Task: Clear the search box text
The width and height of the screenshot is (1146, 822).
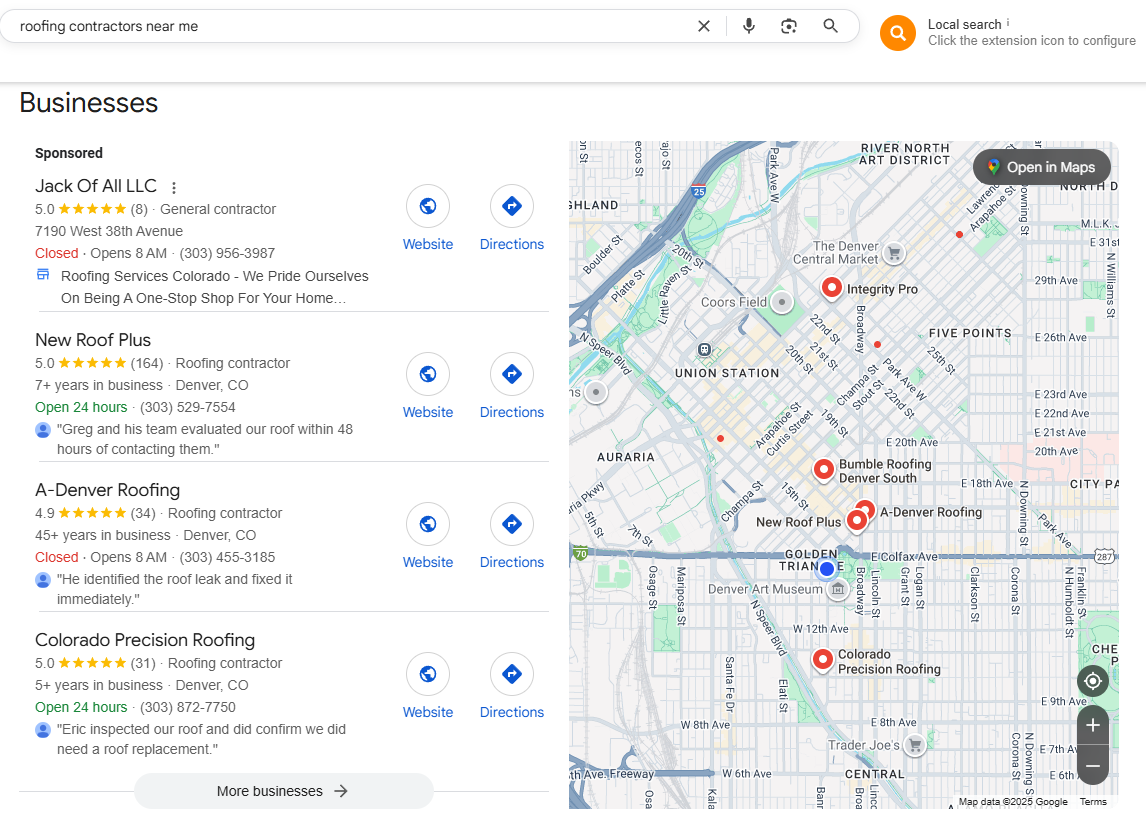Action: [704, 26]
